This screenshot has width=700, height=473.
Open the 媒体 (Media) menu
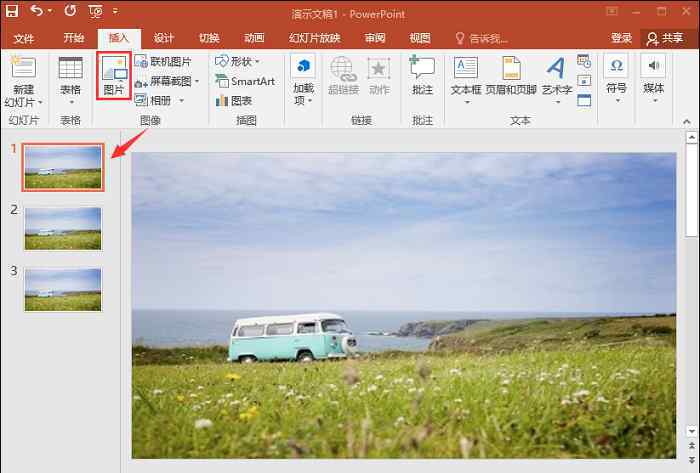(653, 79)
